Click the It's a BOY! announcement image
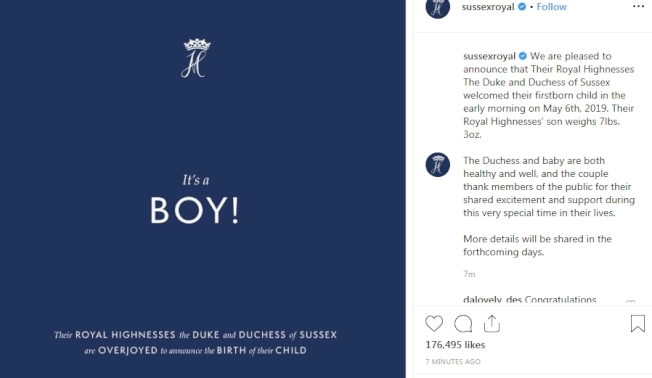The height and width of the screenshot is (378, 652). [x=203, y=189]
